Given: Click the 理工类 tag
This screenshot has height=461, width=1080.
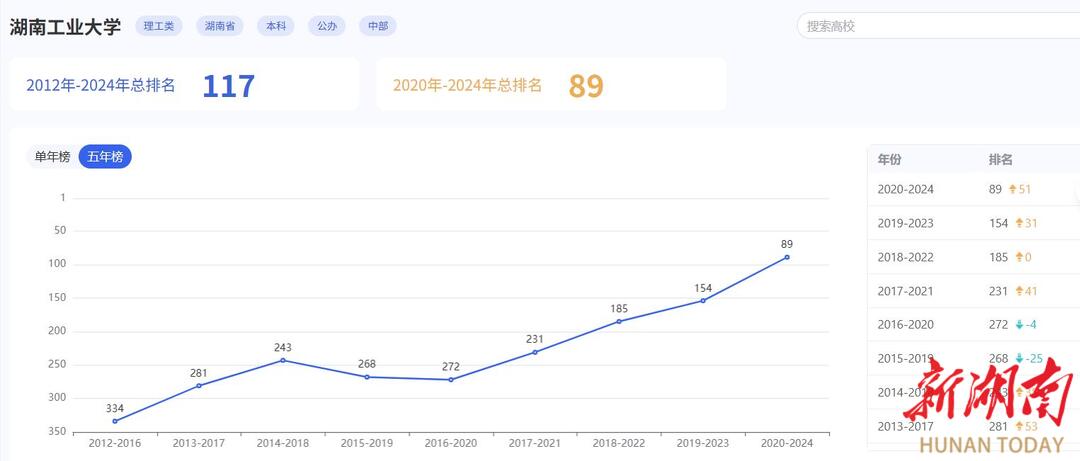Looking at the screenshot, I should 159,26.
